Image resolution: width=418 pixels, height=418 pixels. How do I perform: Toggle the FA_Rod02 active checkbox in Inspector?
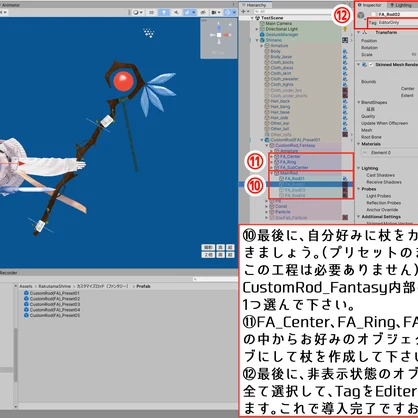[374, 14]
